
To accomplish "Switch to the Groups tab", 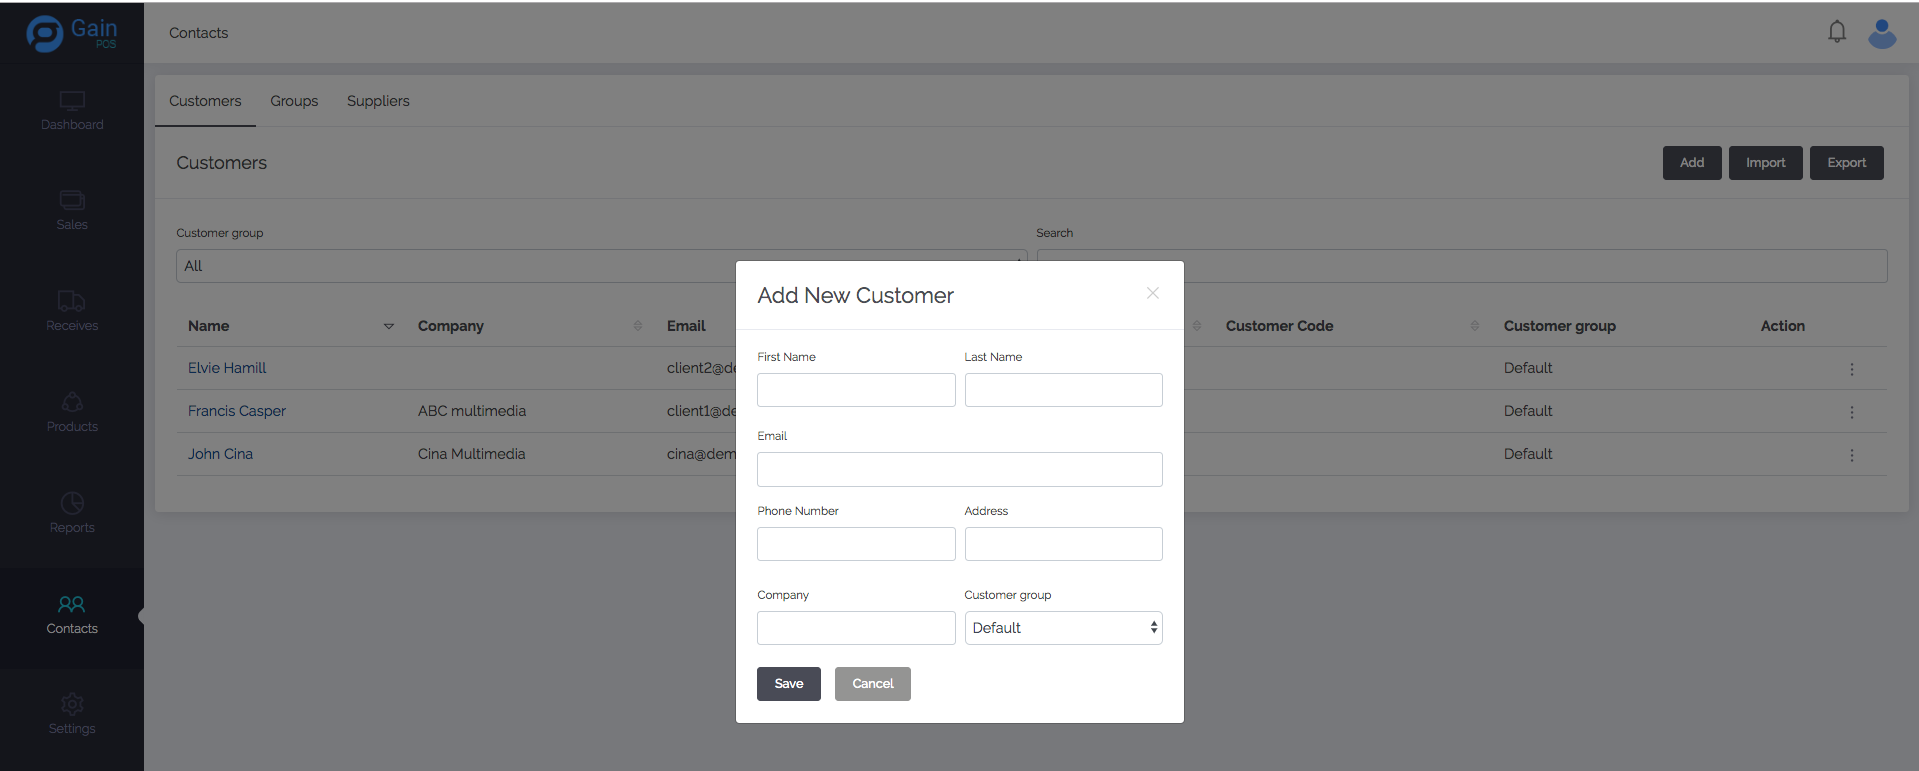I will [x=294, y=101].
